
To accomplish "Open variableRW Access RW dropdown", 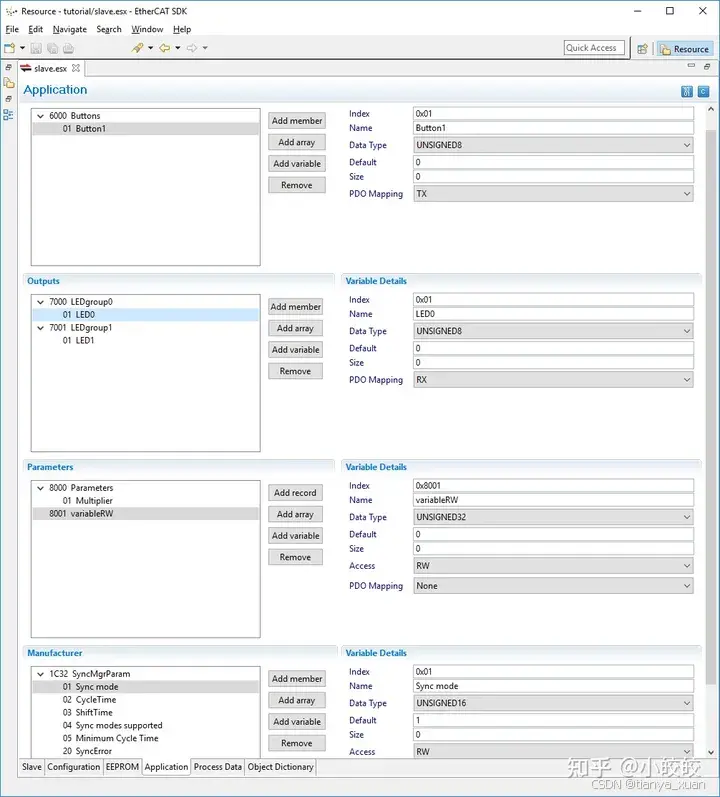I will 553,566.
